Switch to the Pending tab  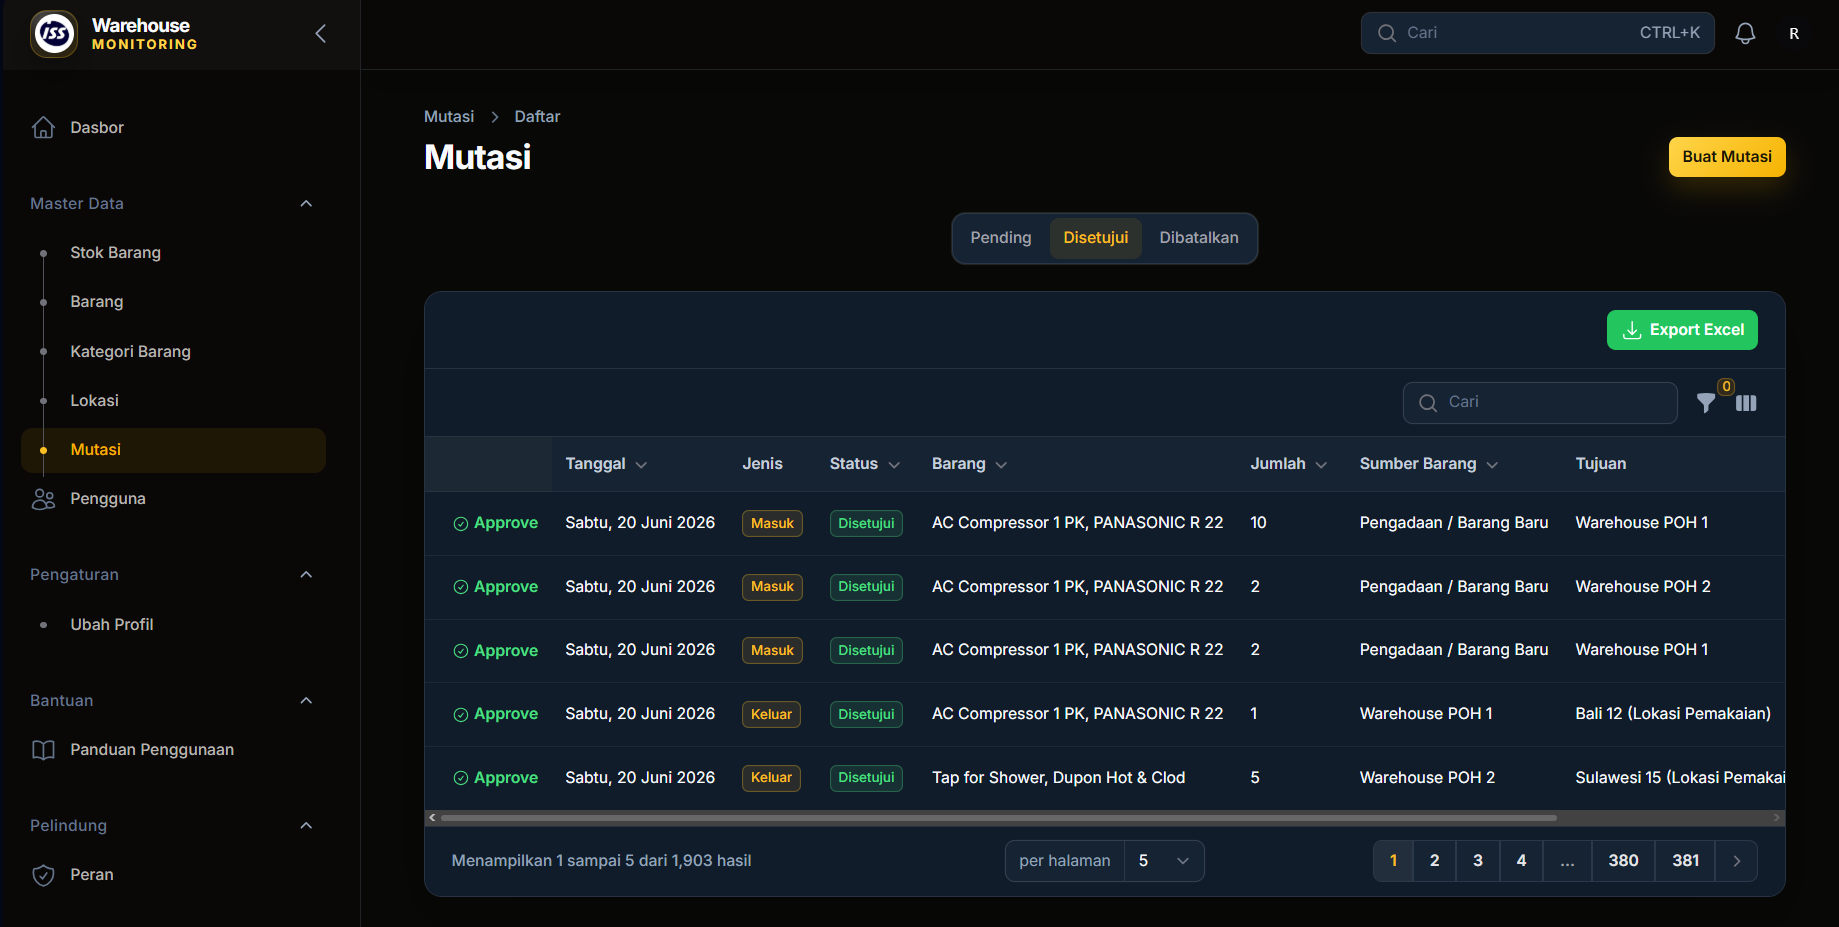(1000, 238)
